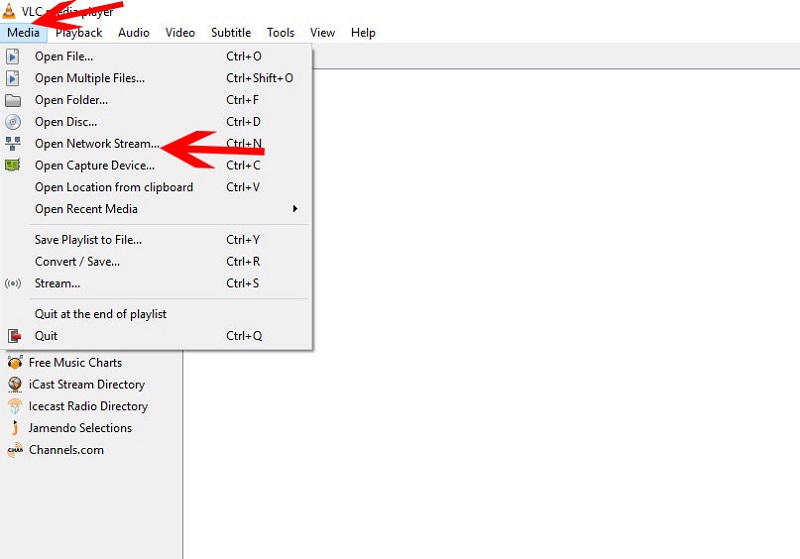Click the Stream broadcast icon
Screen dimensions: 800x559
click(13, 283)
